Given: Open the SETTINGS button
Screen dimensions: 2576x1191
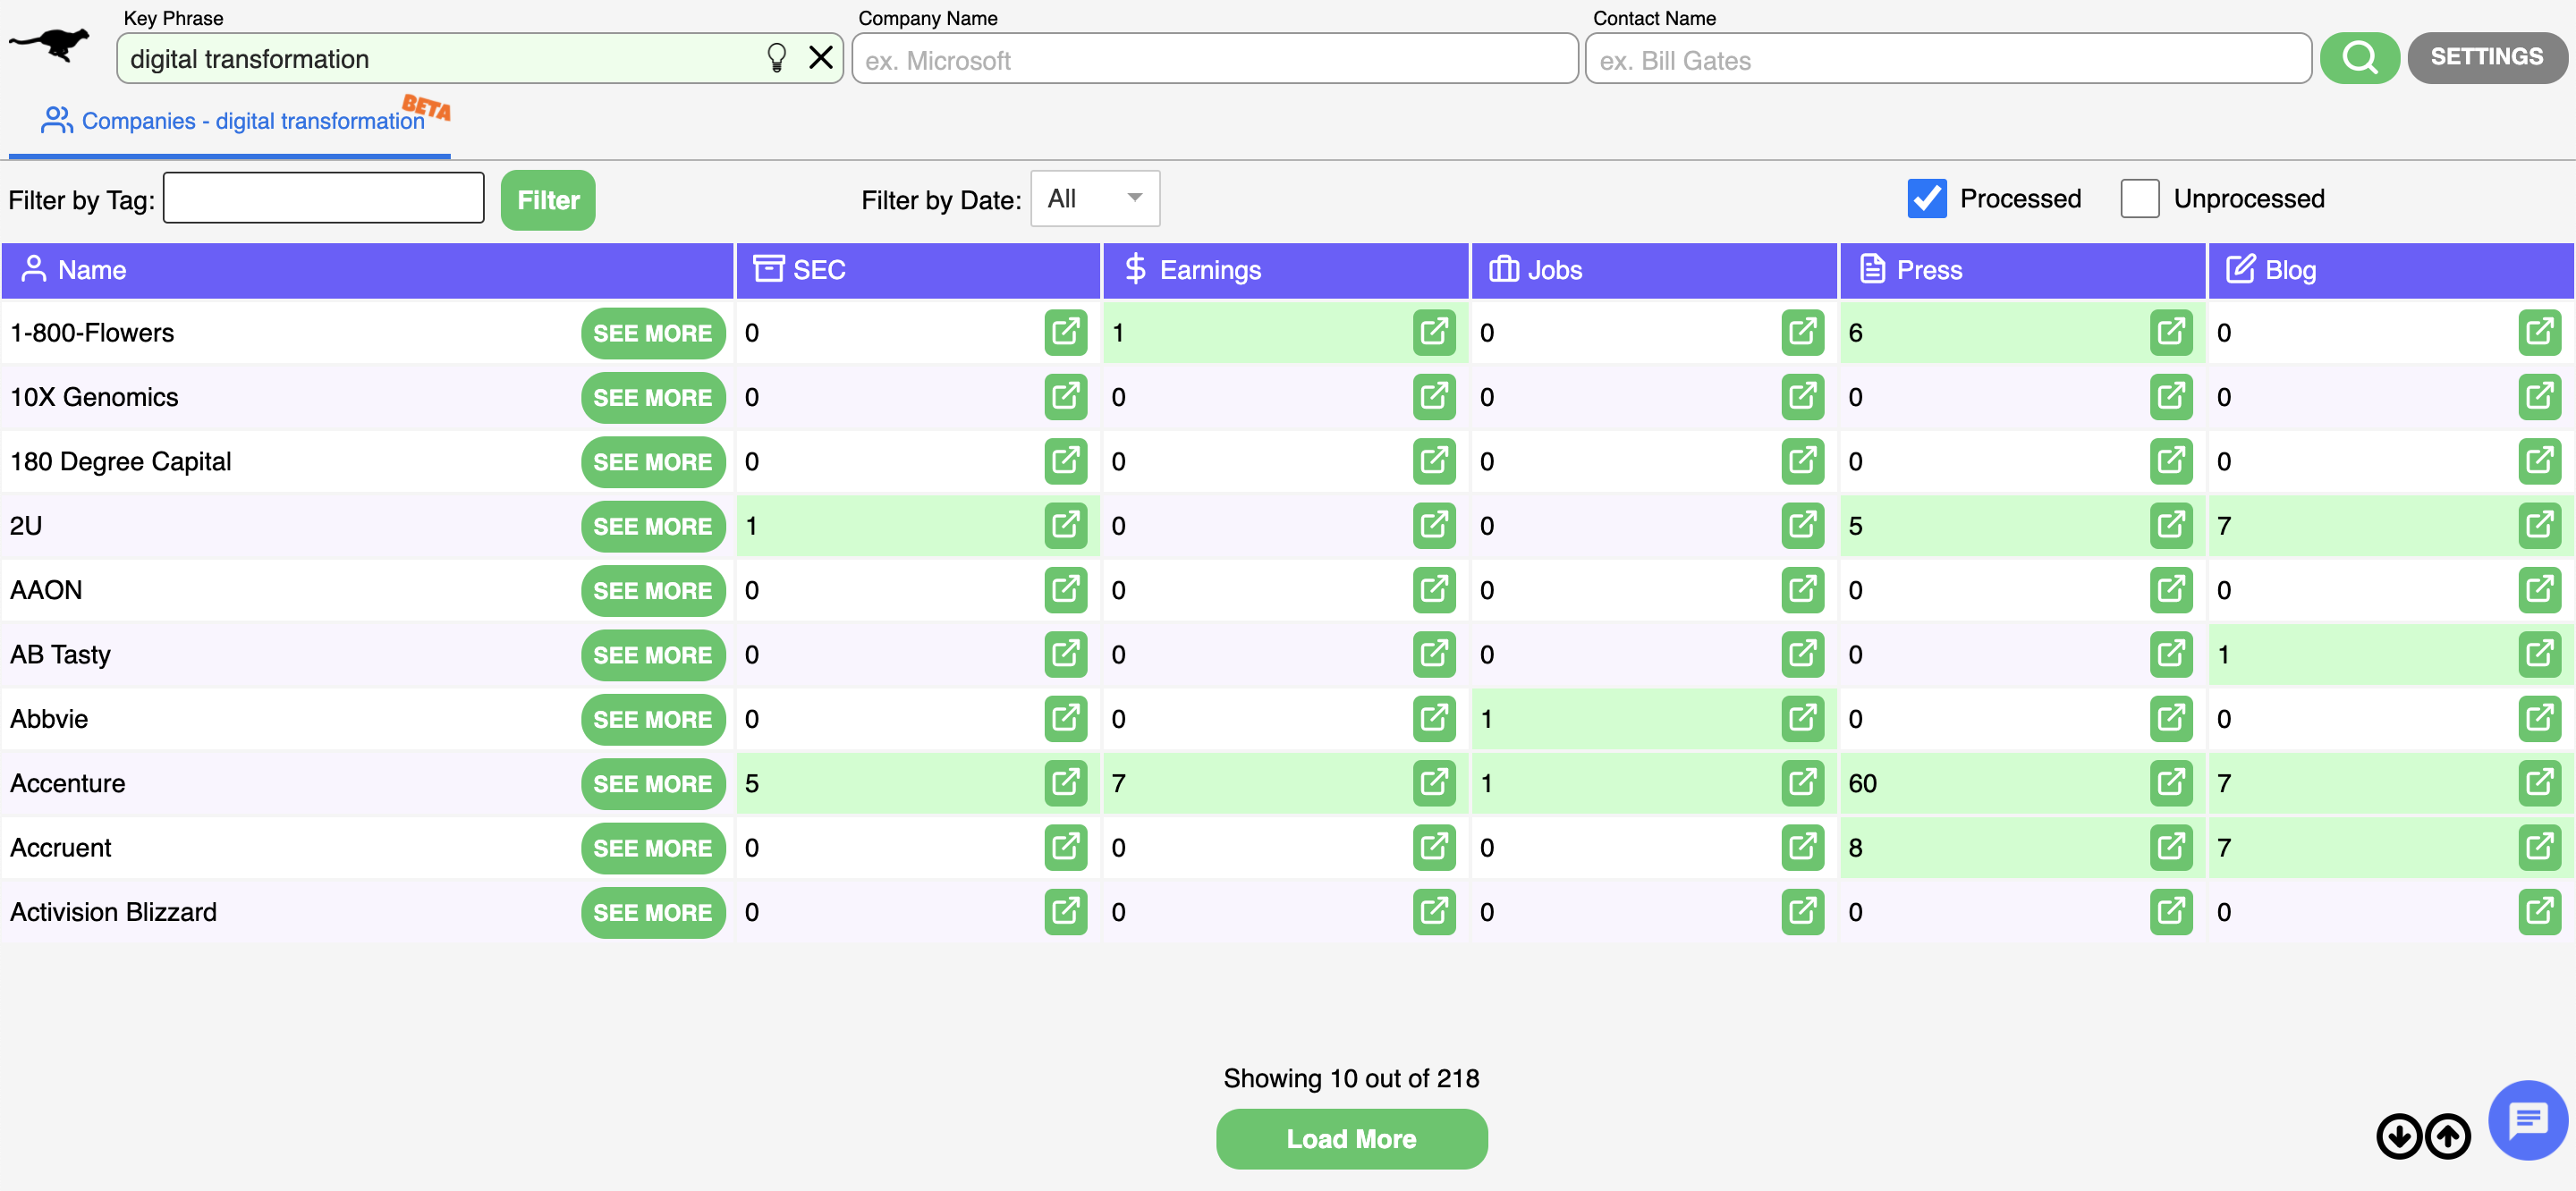Looking at the screenshot, I should (x=2486, y=58).
